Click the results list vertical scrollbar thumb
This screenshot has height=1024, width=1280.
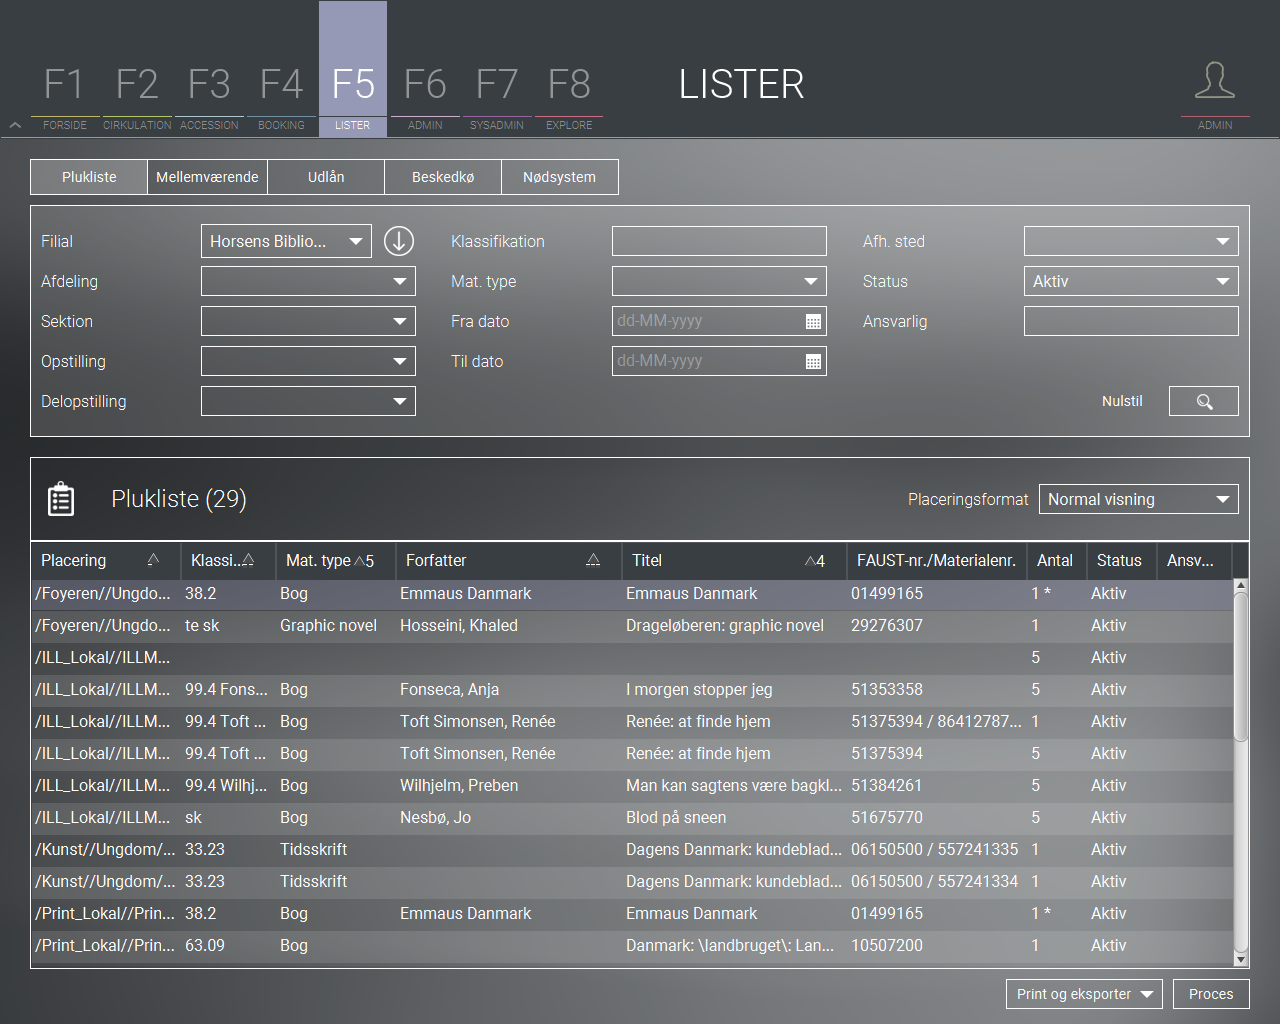1241,667
